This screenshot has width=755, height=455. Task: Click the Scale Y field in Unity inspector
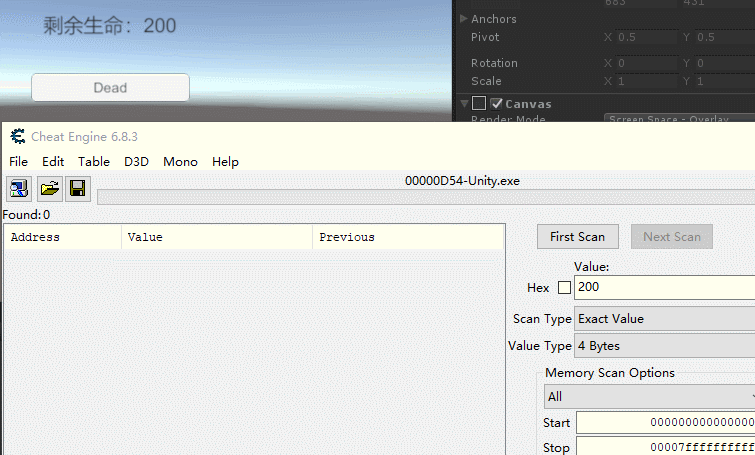[x=725, y=81]
